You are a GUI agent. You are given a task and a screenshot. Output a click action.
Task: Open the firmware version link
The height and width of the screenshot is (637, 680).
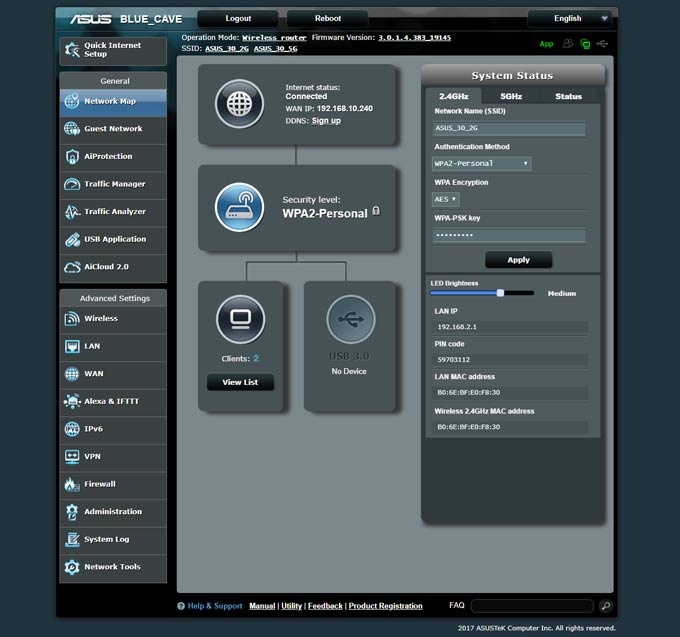coord(415,38)
